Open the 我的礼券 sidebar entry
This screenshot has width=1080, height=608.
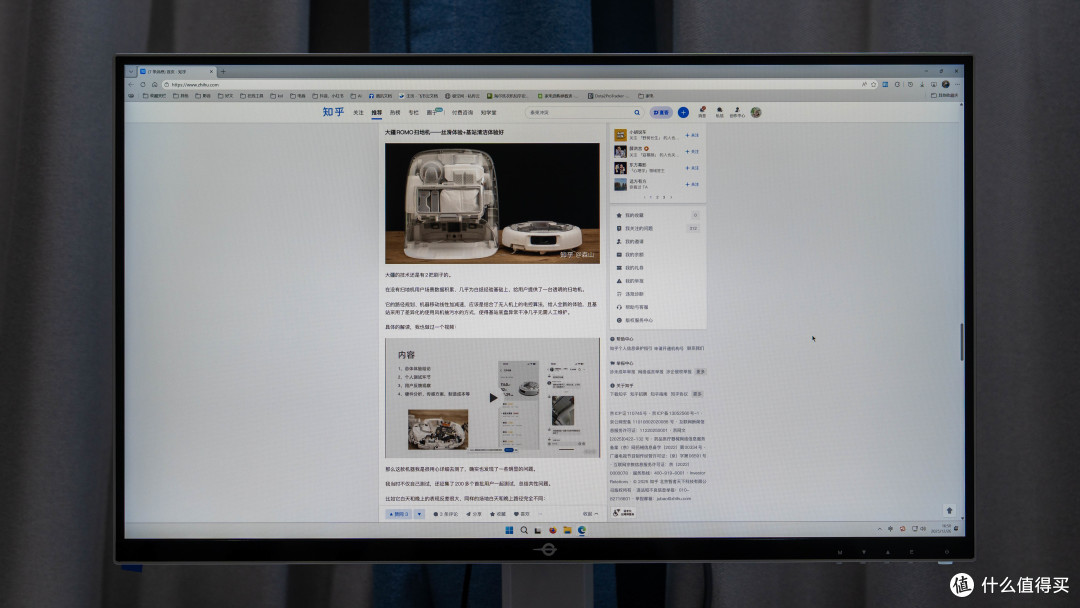657,268
